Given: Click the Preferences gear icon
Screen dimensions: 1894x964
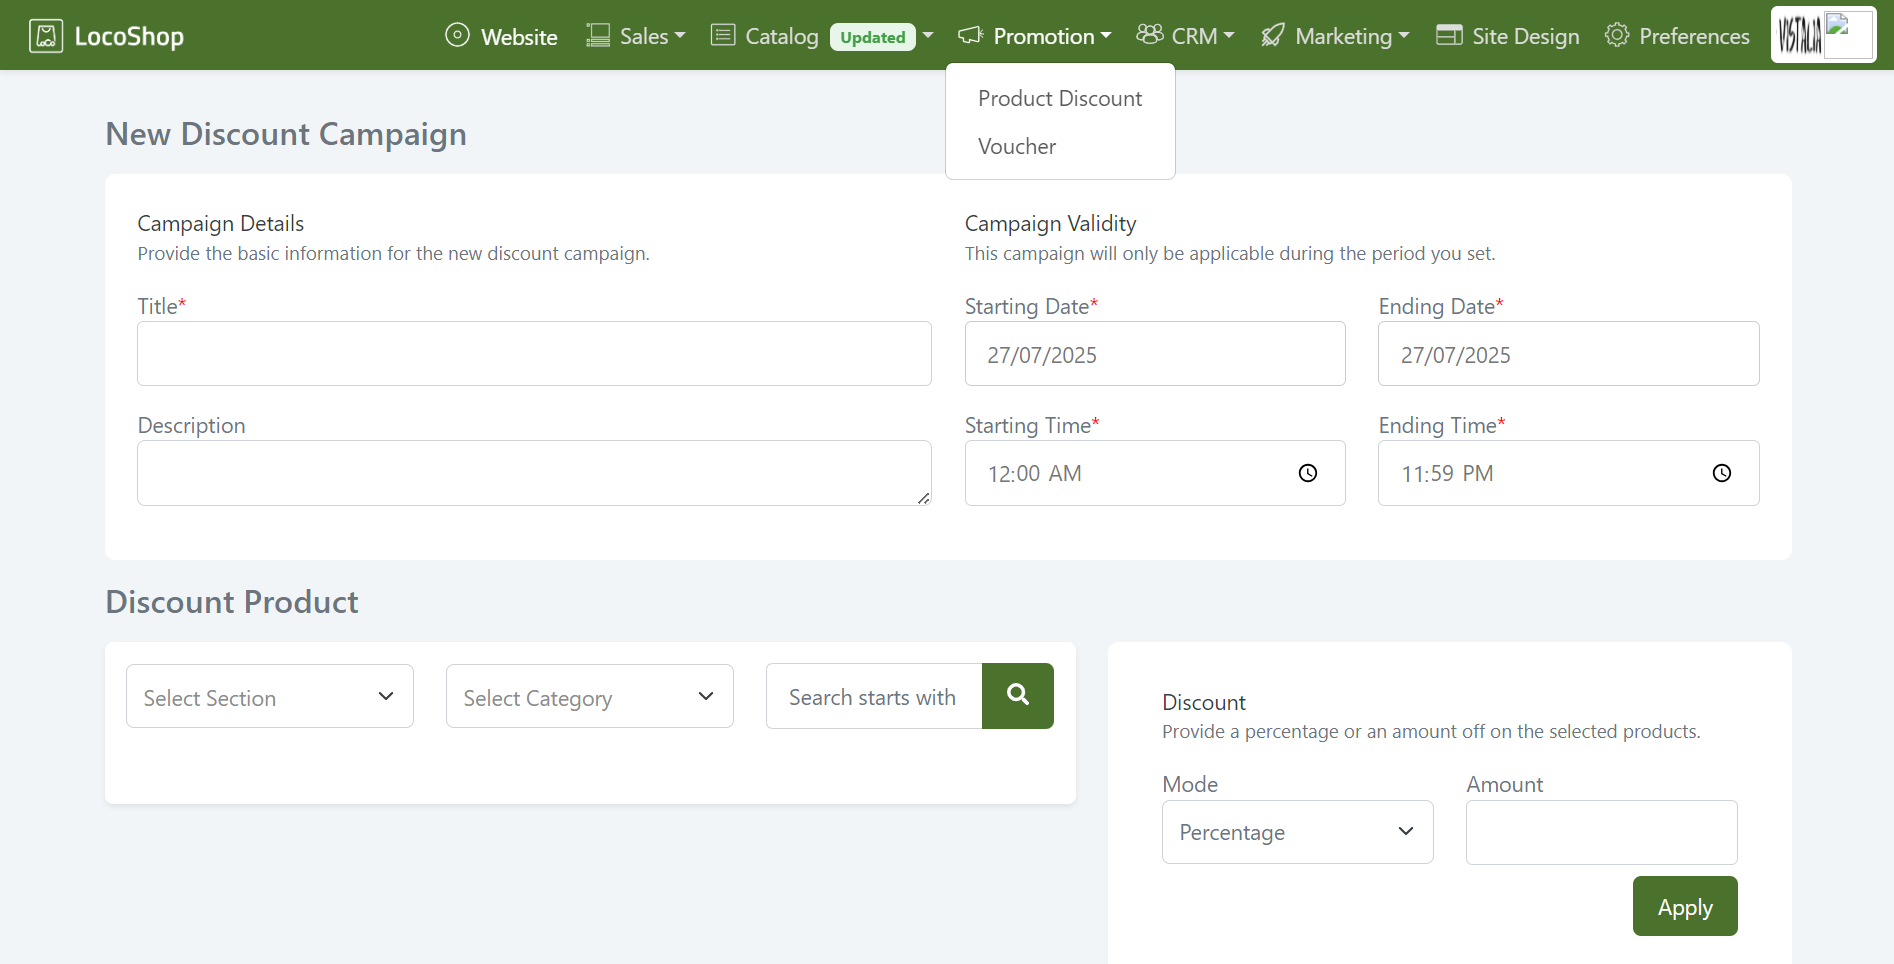Looking at the screenshot, I should pyautogui.click(x=1616, y=35).
